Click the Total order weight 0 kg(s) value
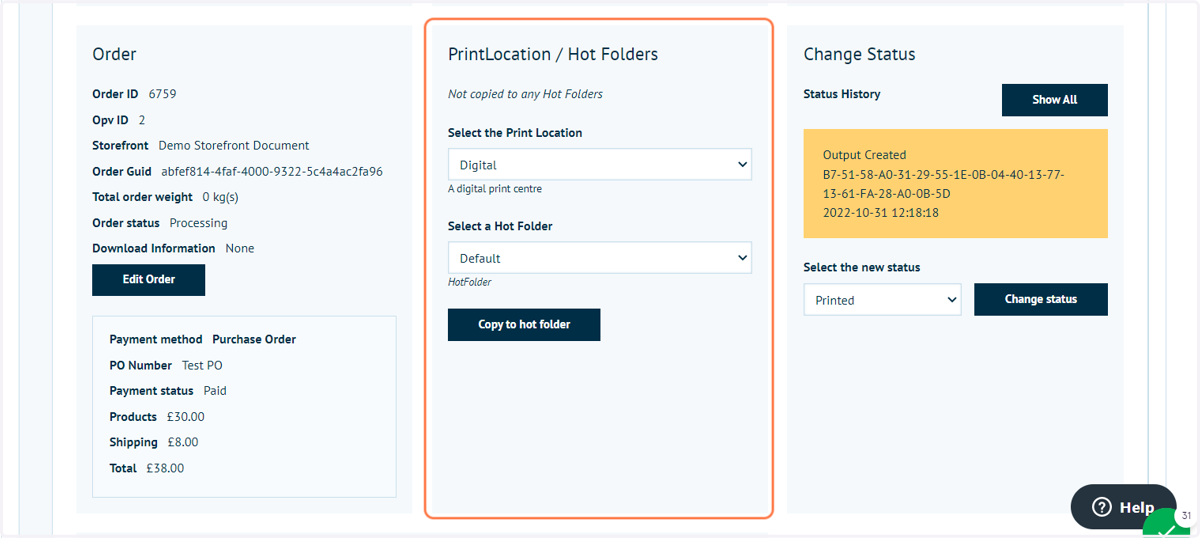This screenshot has width=1200, height=538. pos(220,197)
